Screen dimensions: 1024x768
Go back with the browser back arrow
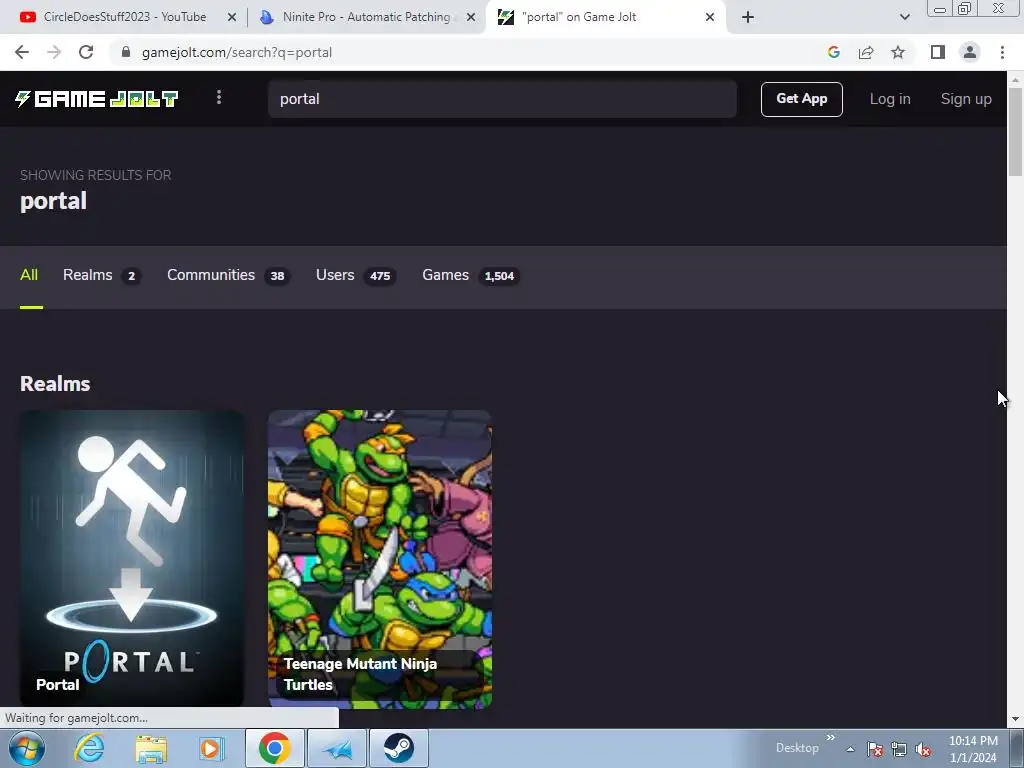[22, 52]
